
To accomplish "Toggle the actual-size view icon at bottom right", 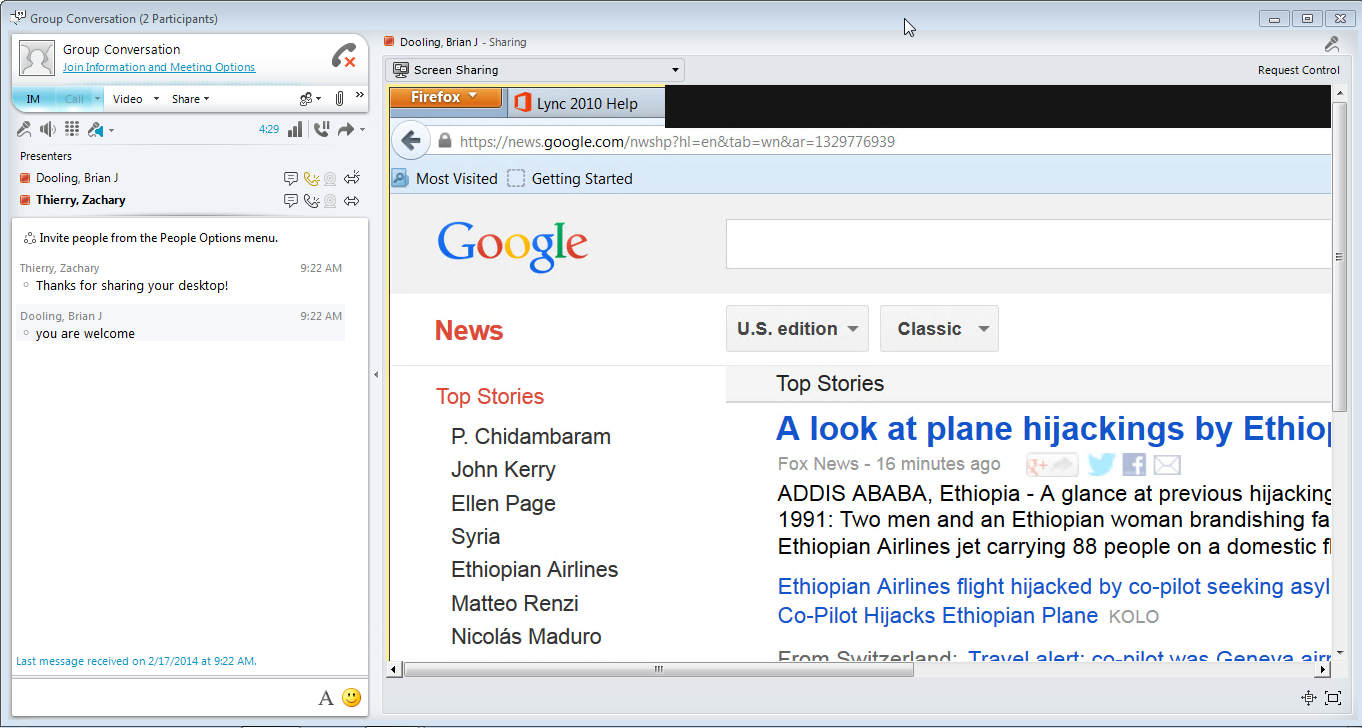I will pos(1308,698).
